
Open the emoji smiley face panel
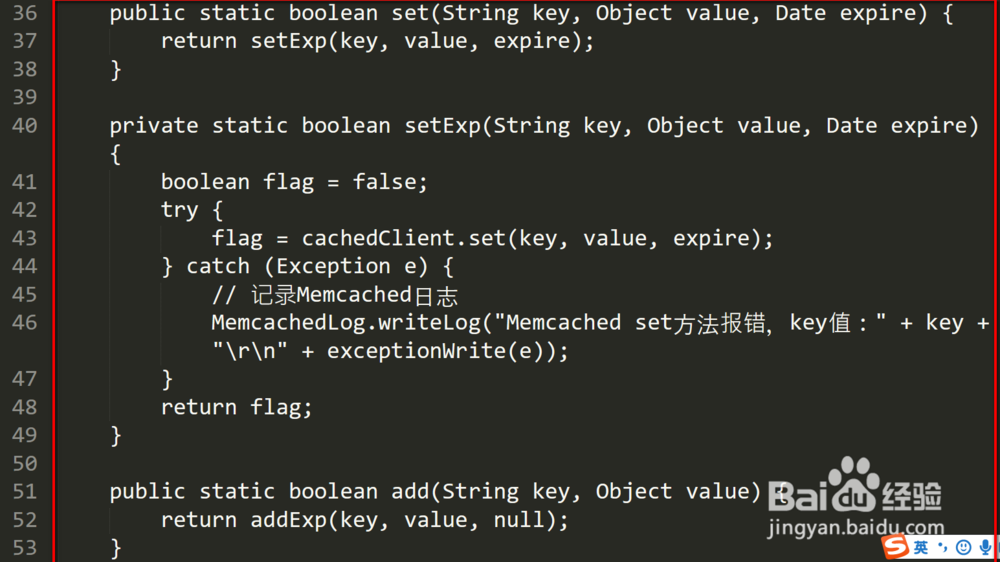coord(963,547)
